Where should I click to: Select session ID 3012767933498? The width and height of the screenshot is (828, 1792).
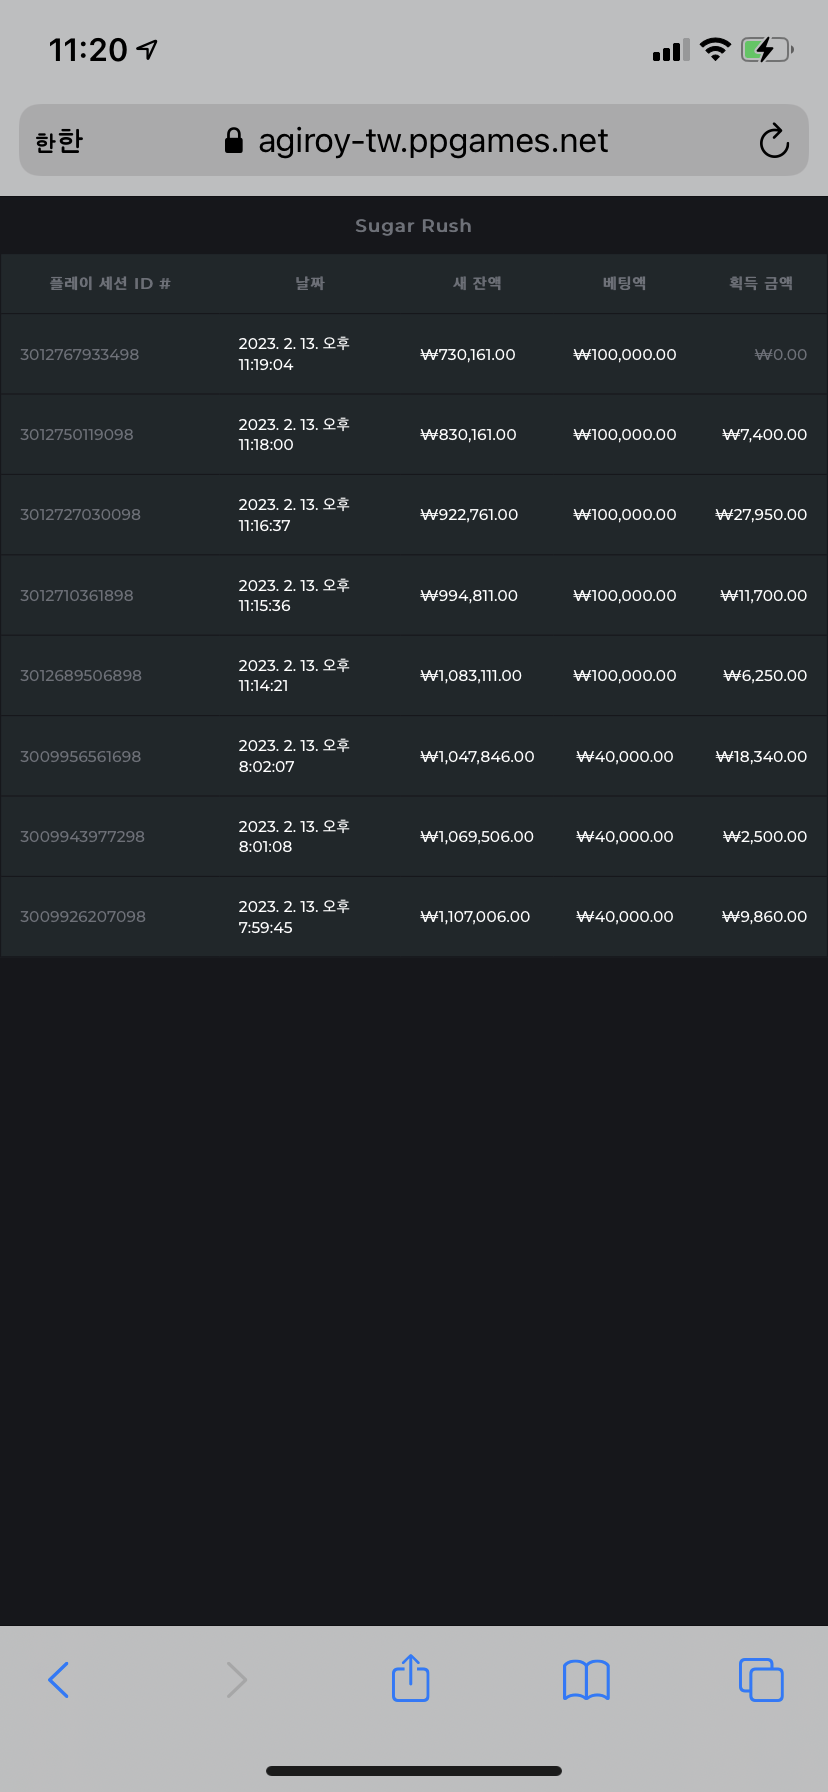coord(79,354)
